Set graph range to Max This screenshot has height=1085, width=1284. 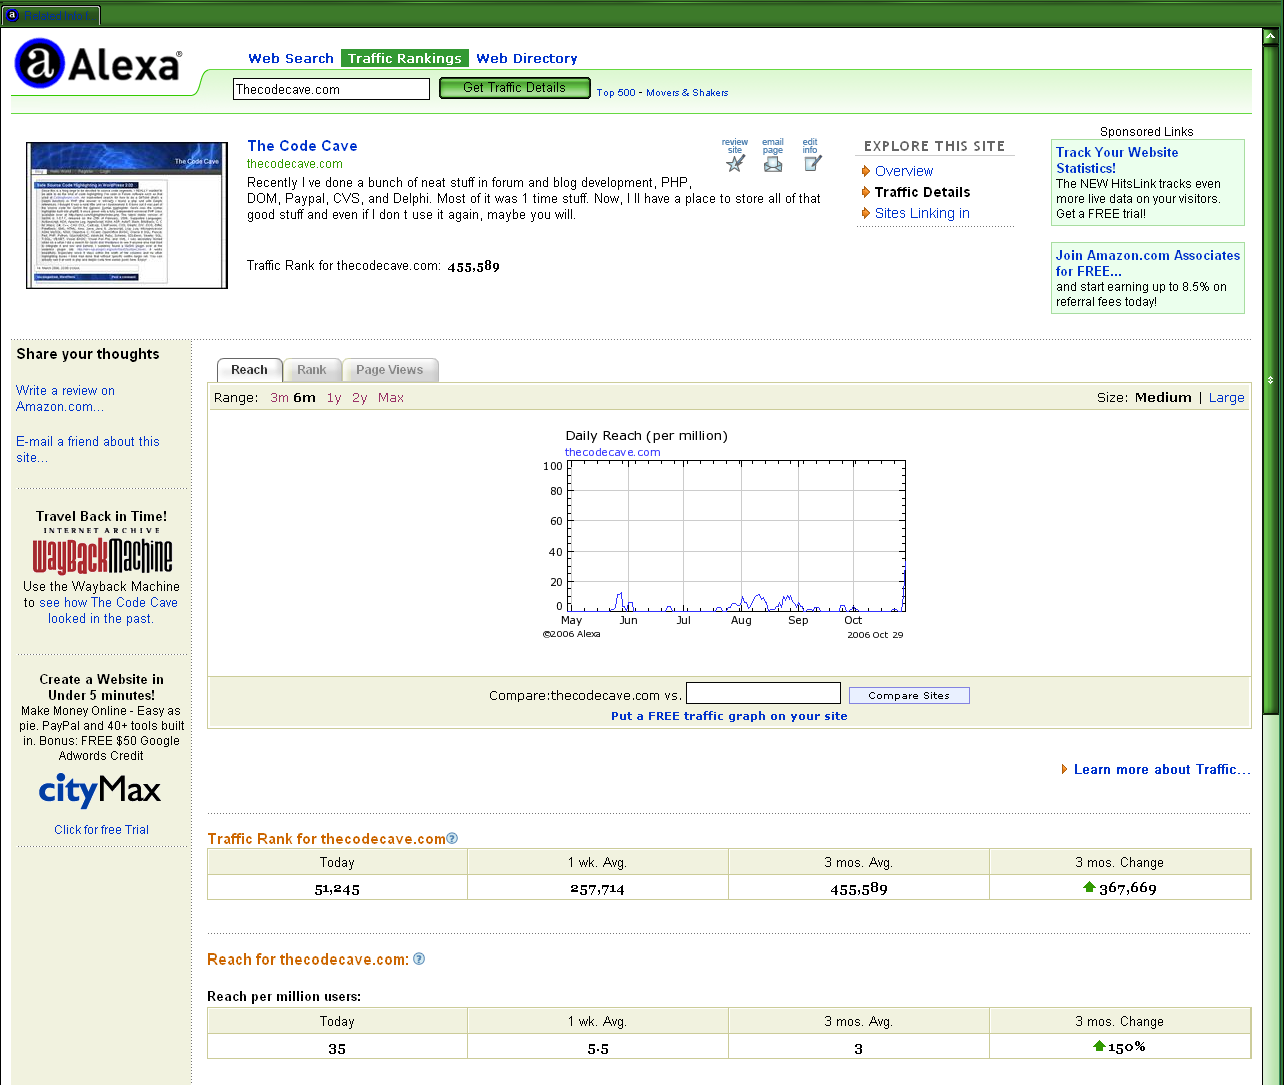391,398
